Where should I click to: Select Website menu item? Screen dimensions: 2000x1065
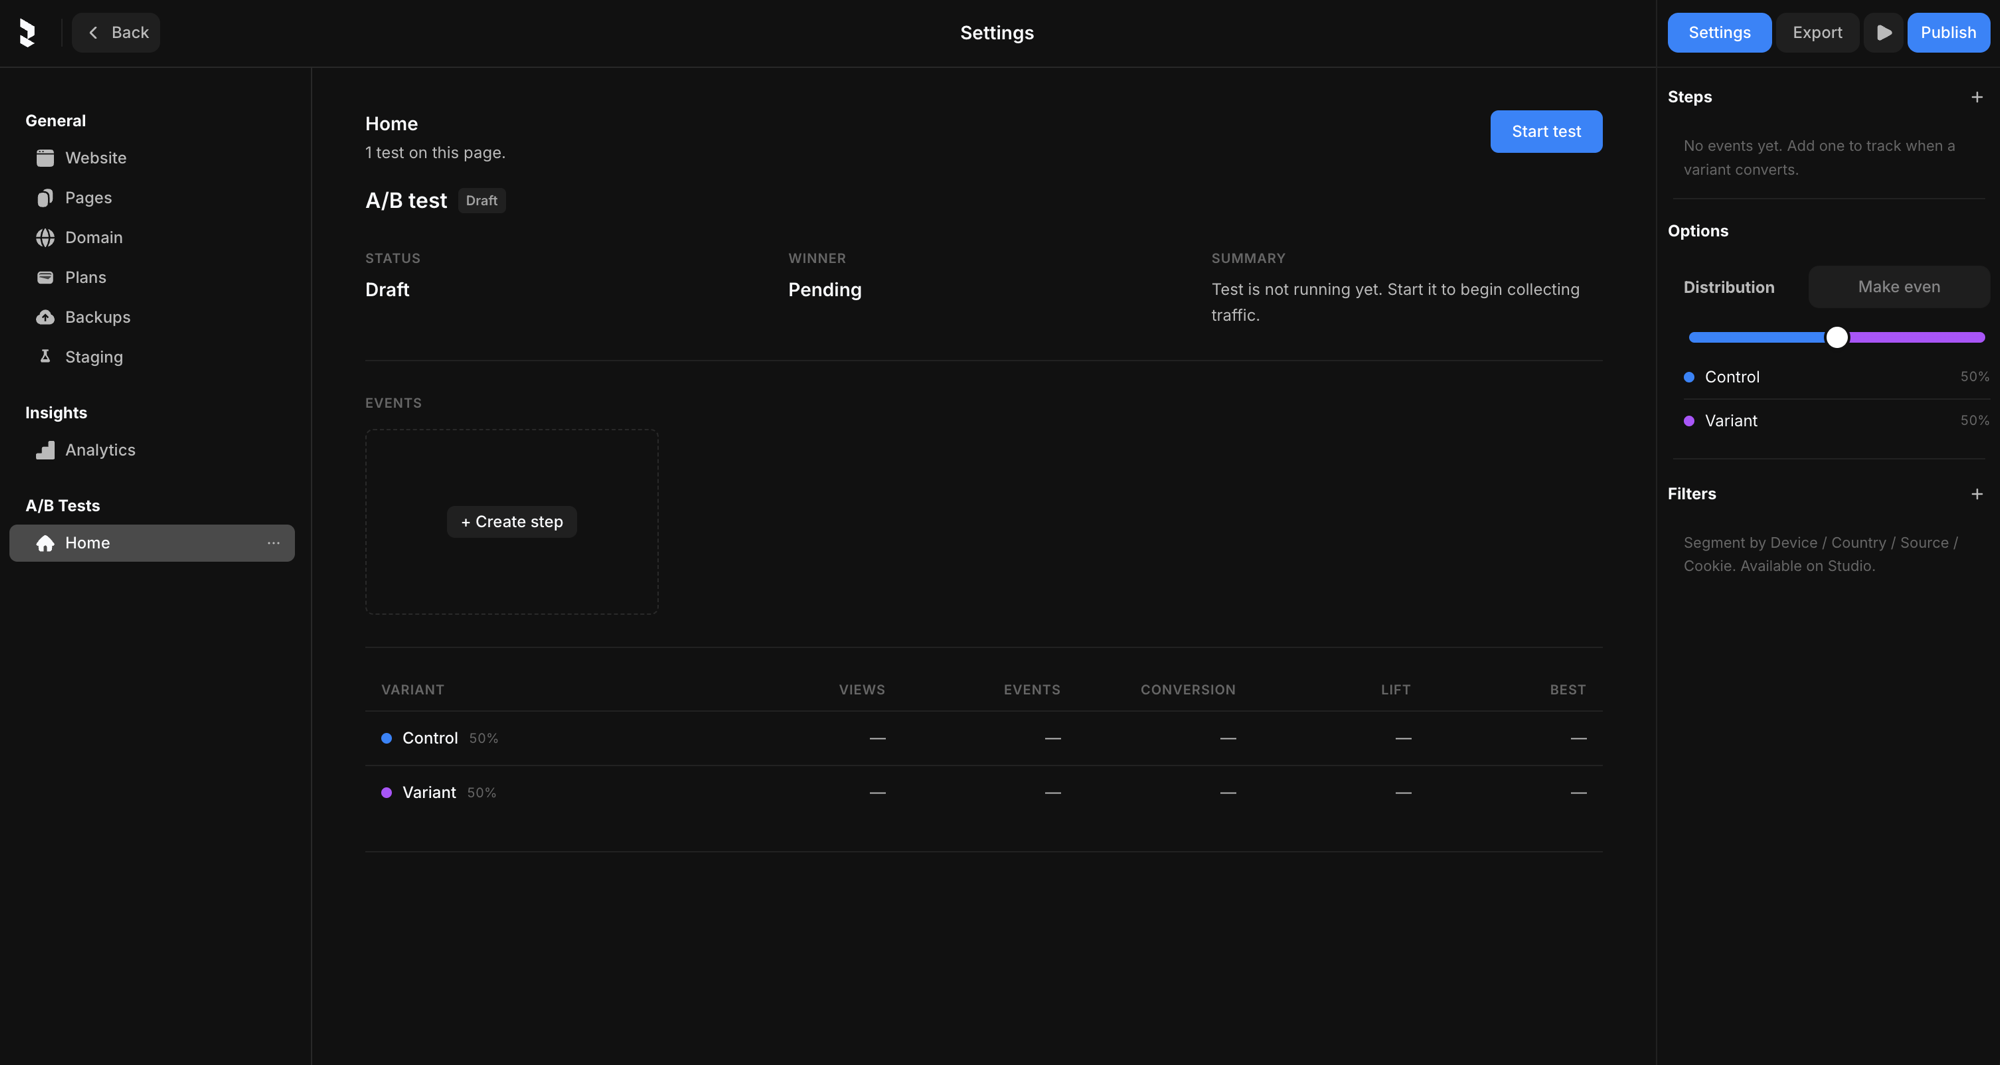pyautogui.click(x=152, y=158)
